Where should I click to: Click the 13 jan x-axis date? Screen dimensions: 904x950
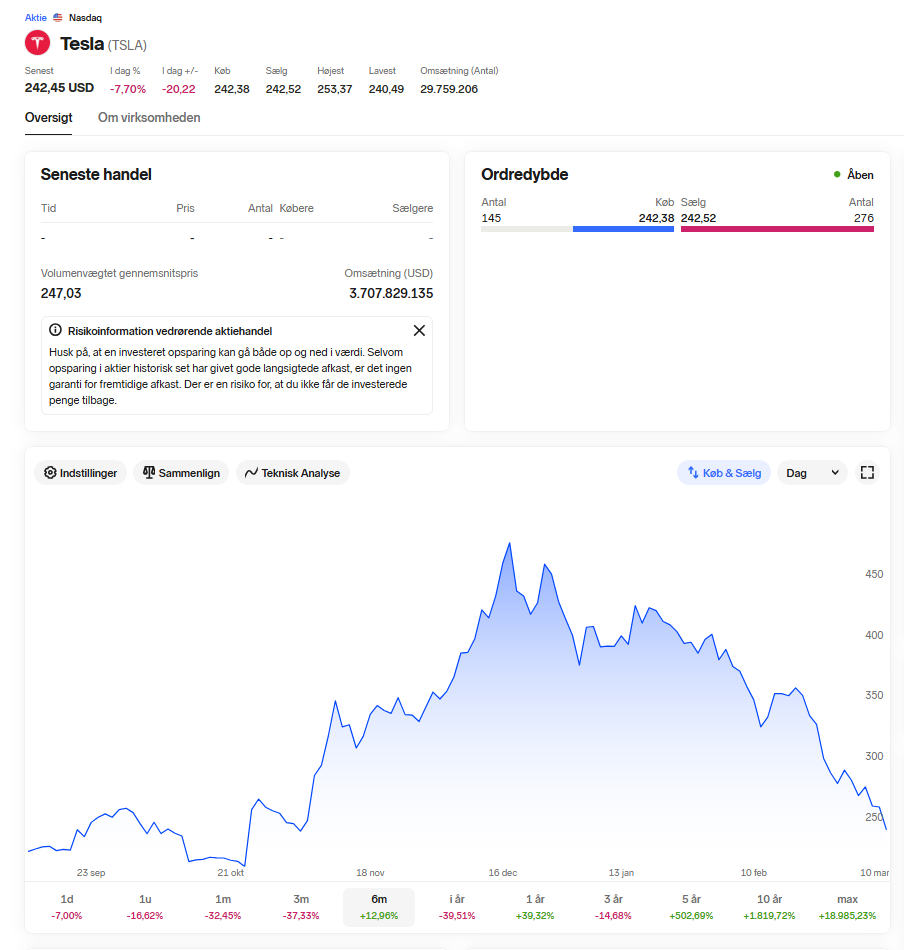(621, 872)
